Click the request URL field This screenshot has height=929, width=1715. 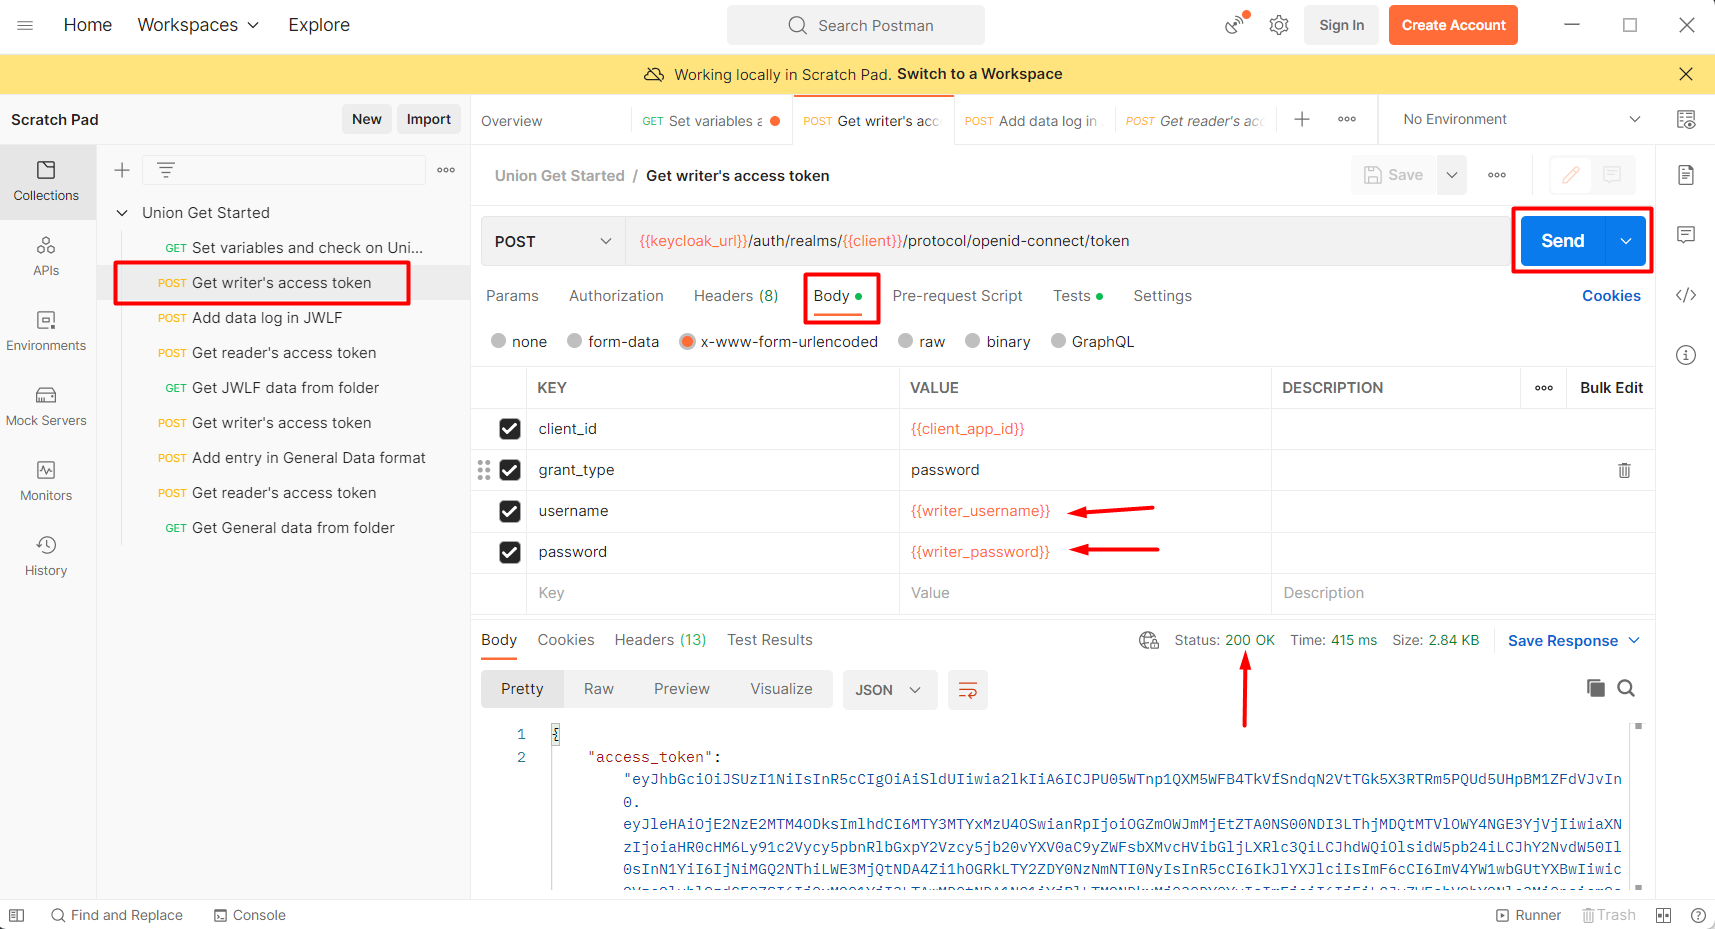[x=1060, y=241]
